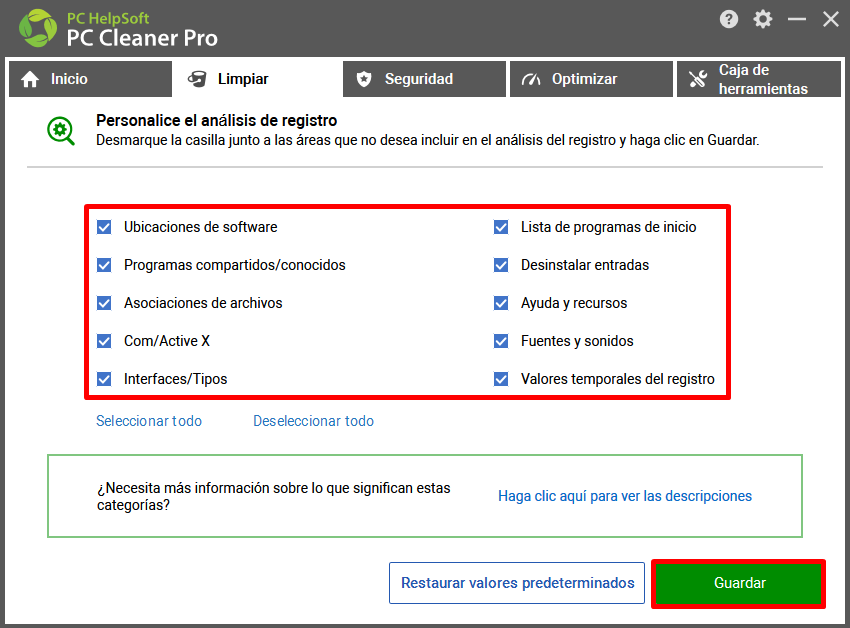Minimize the PC Cleaner Pro window

point(796,20)
